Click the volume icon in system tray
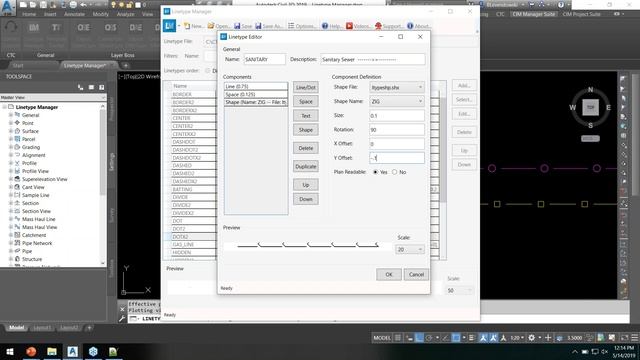This screenshot has width=640, height=360. tap(604, 351)
